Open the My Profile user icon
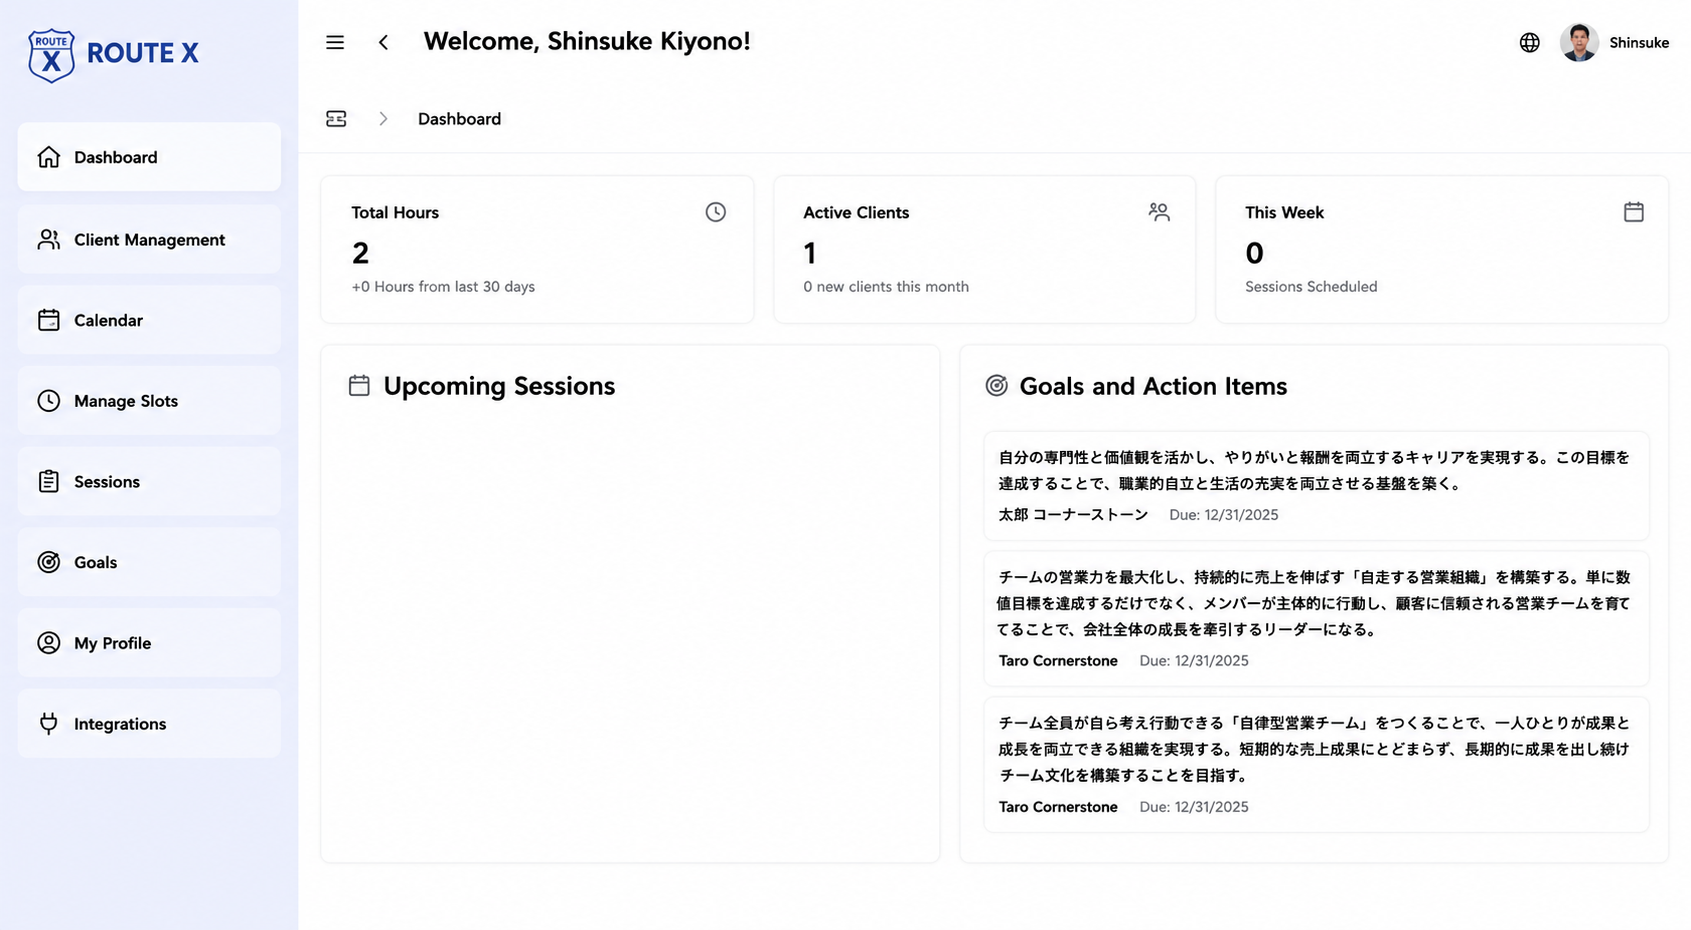The height and width of the screenshot is (930, 1691). click(x=49, y=643)
